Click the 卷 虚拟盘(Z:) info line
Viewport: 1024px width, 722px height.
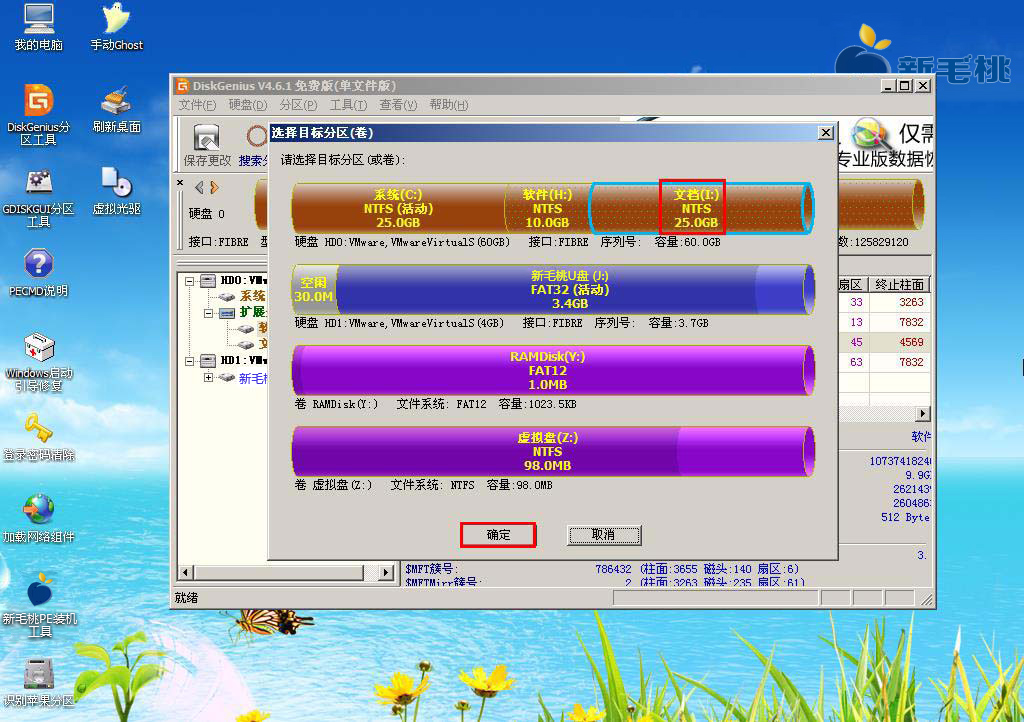(423, 485)
